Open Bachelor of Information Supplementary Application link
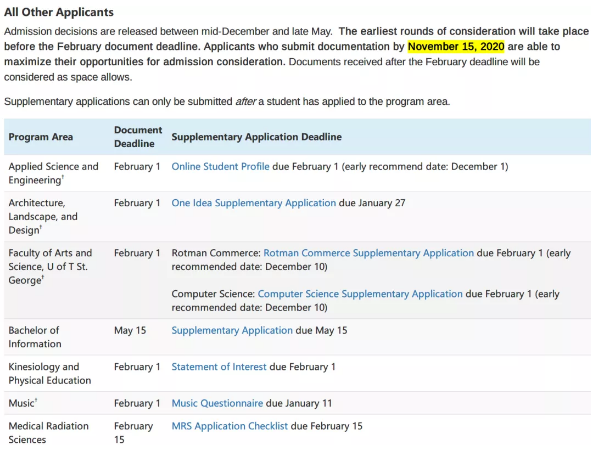The height and width of the screenshot is (453, 591). [232, 330]
